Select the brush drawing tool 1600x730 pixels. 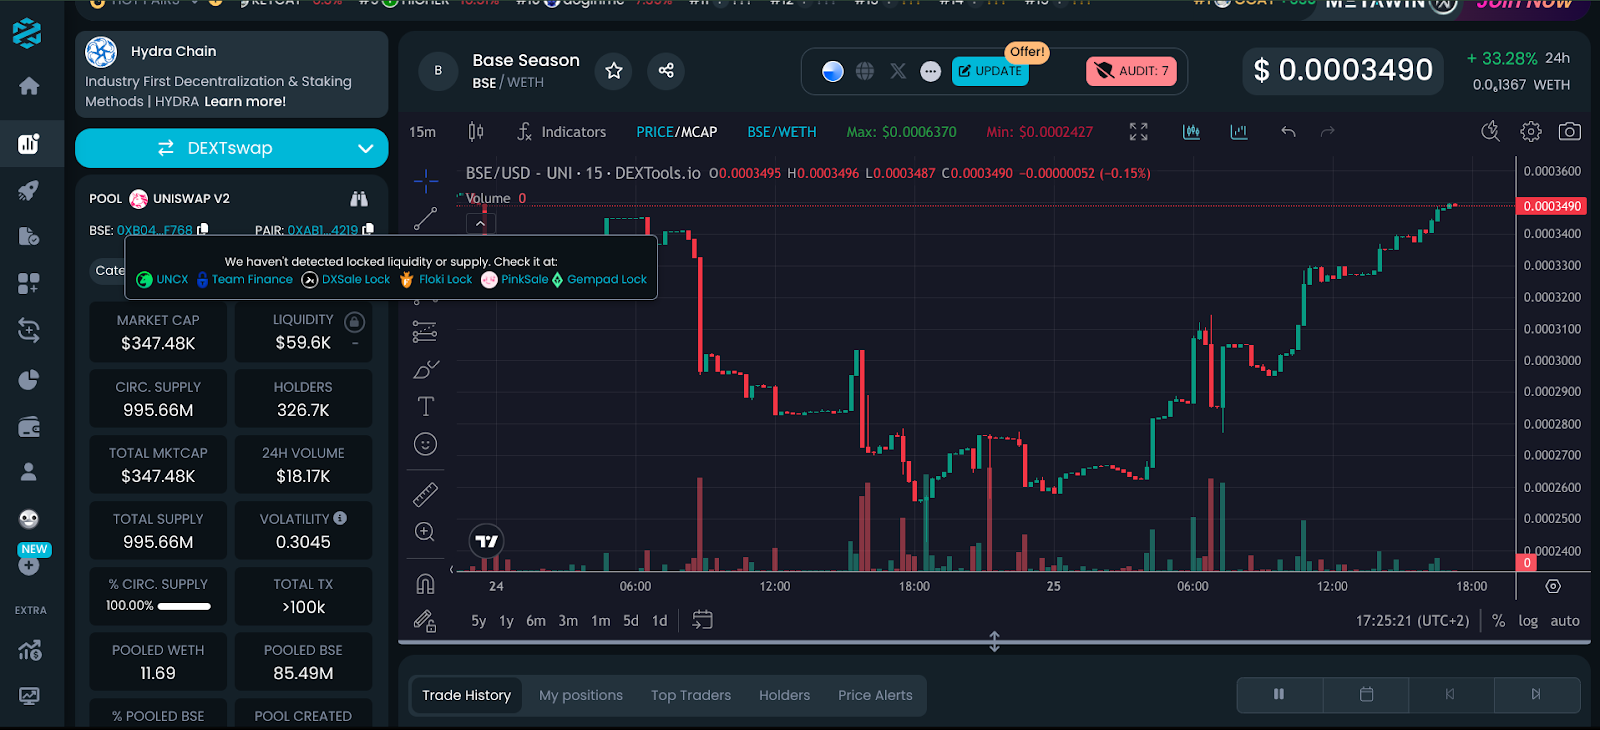click(x=425, y=369)
